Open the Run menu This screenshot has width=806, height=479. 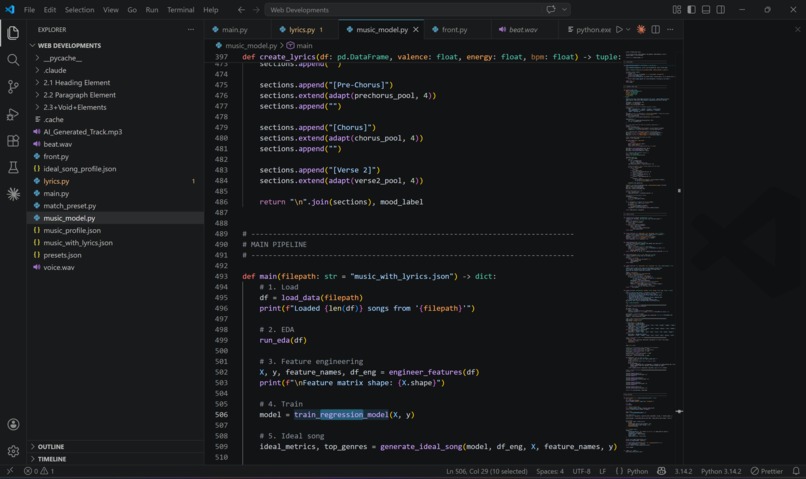pos(152,10)
